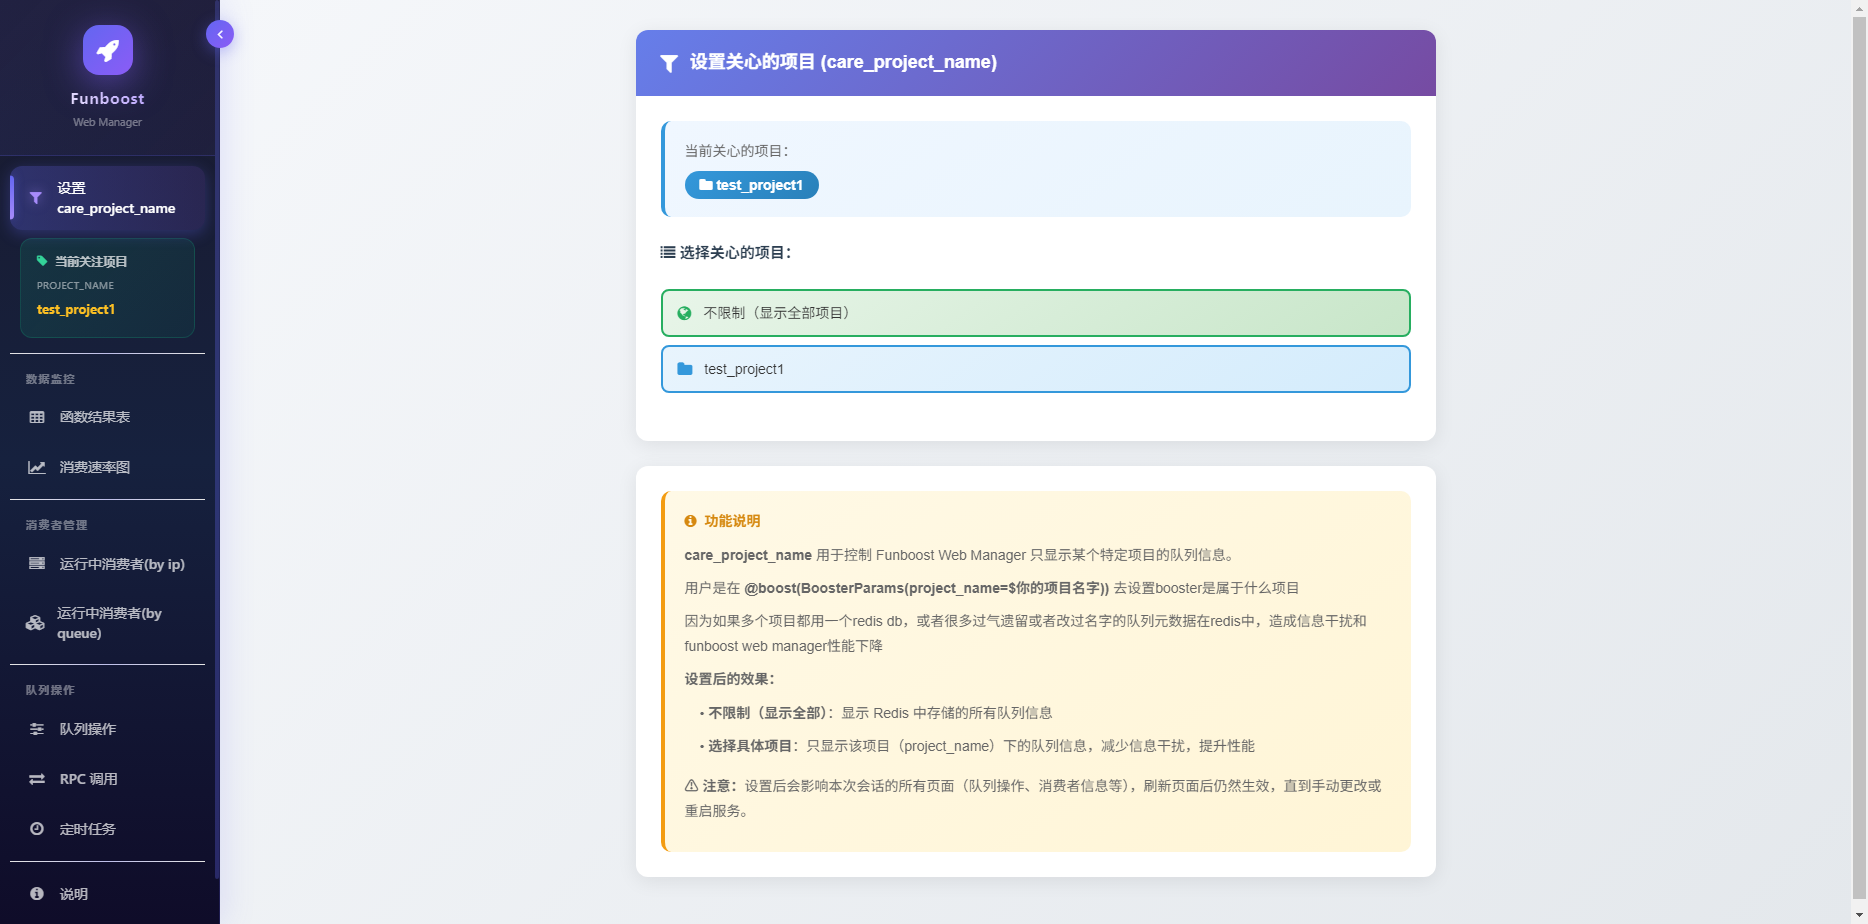This screenshot has height=924, width=1868.
Task: Click the 当前关心的项目 label
Action: click(736, 151)
